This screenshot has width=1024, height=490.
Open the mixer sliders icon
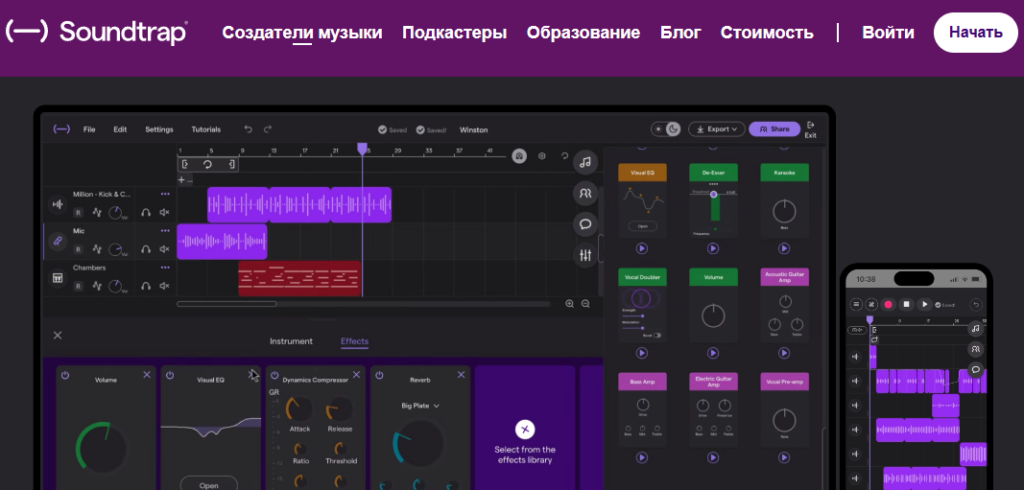(x=585, y=255)
